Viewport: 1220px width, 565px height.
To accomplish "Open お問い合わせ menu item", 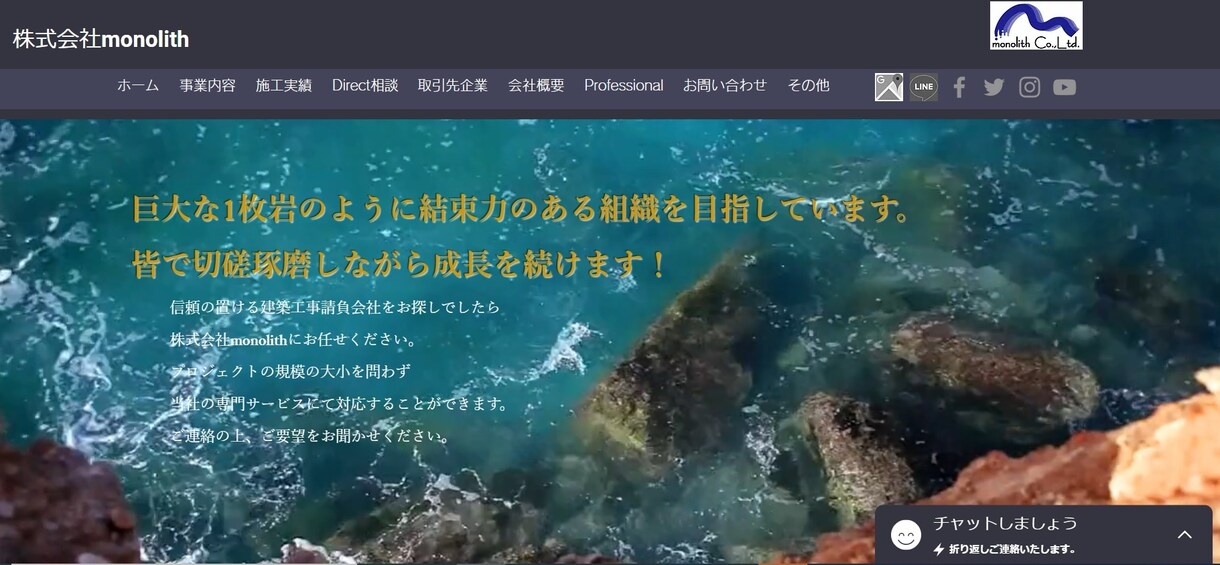I will [x=725, y=86].
